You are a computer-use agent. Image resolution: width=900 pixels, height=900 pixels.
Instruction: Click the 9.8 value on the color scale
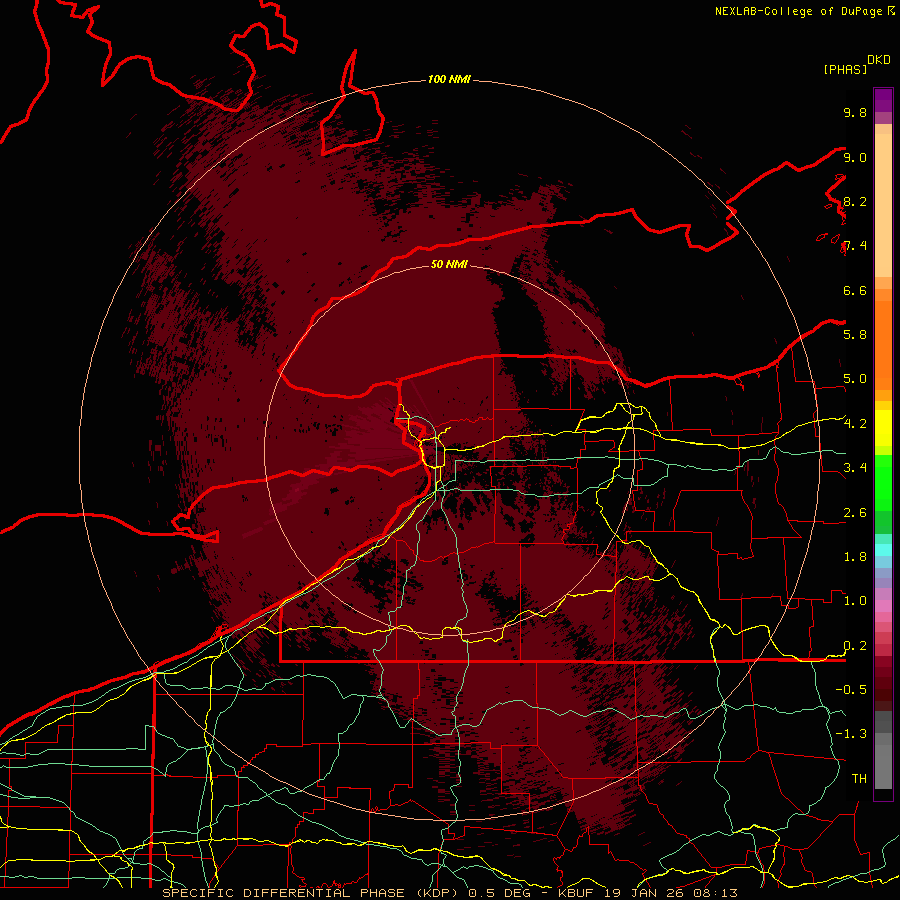pos(855,112)
